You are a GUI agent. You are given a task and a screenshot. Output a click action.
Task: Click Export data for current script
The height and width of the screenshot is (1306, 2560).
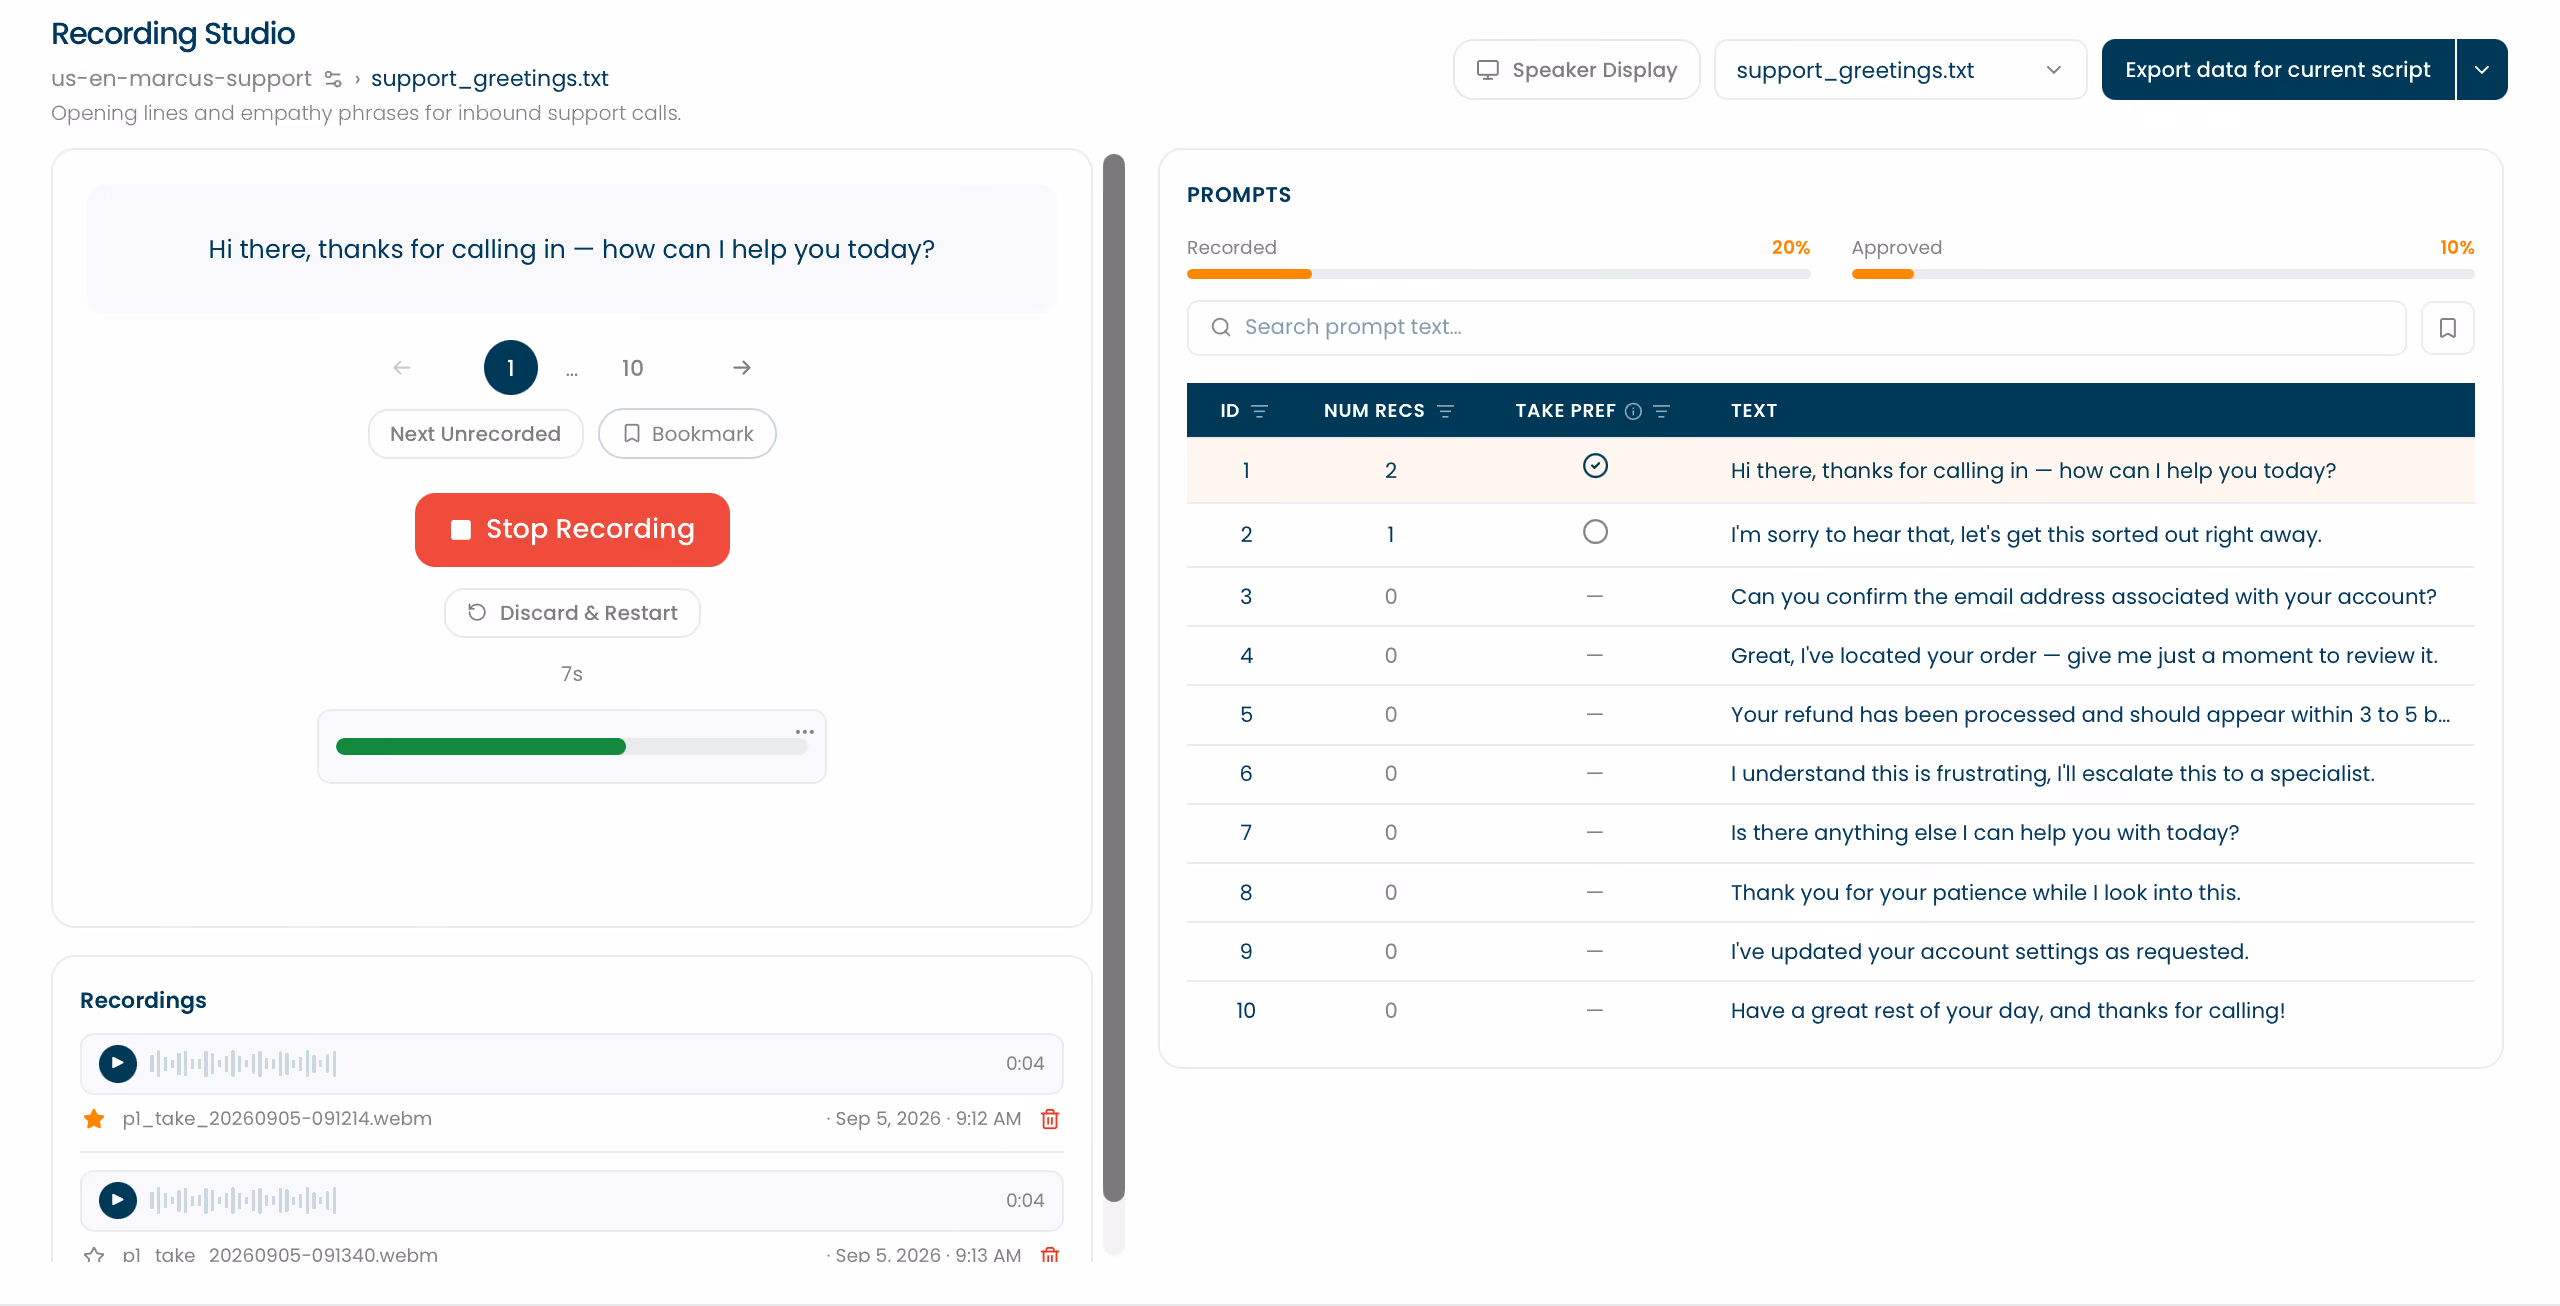click(x=2278, y=70)
